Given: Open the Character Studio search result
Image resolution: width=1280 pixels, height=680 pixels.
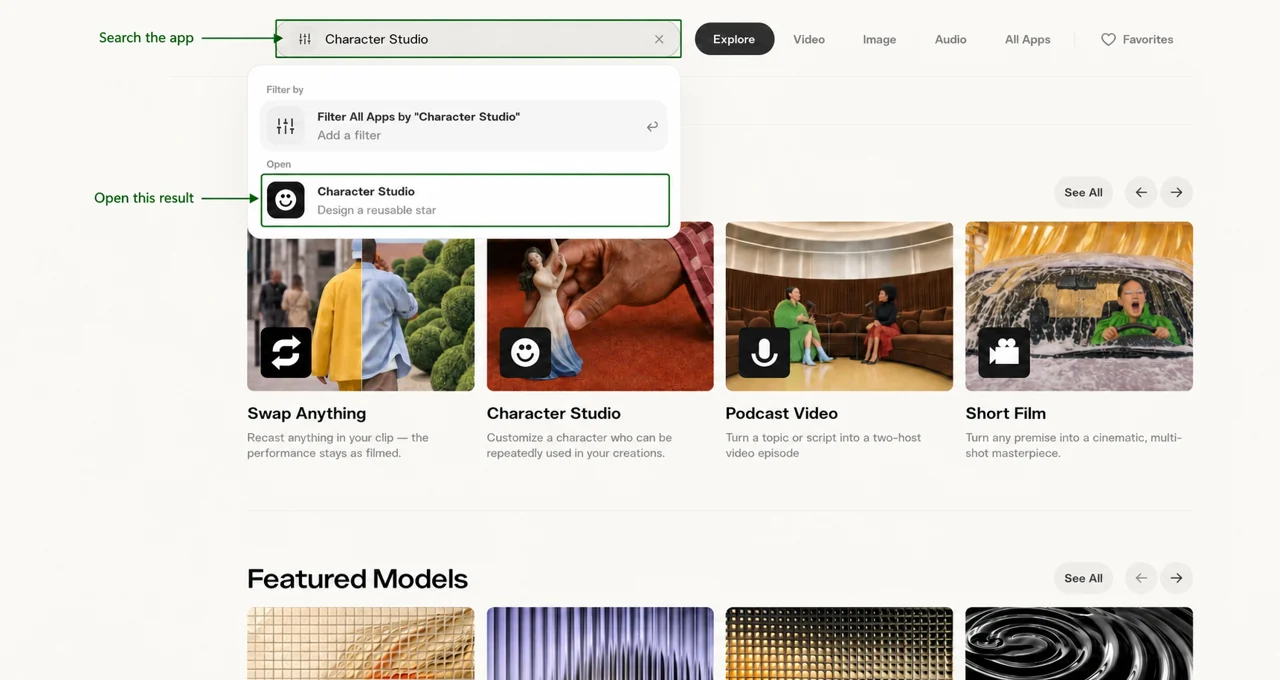Looking at the screenshot, I should 465,200.
